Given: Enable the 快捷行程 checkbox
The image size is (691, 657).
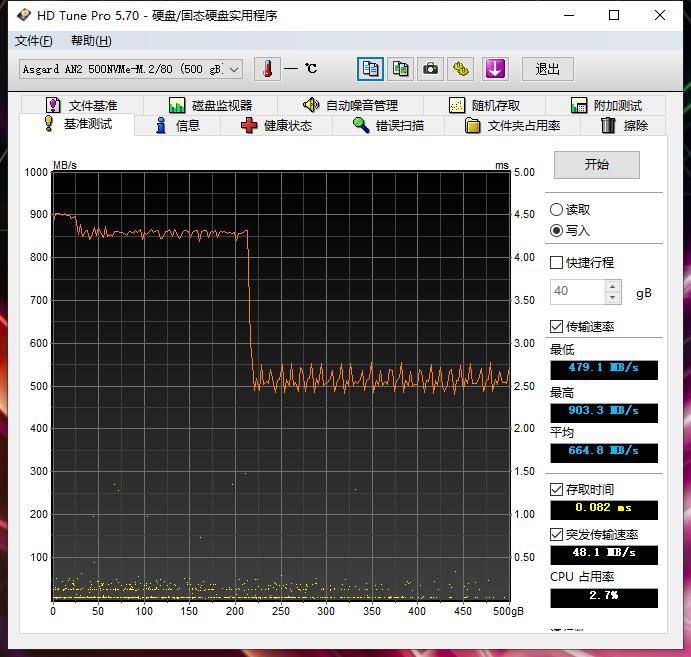Looking at the screenshot, I should tap(557, 263).
